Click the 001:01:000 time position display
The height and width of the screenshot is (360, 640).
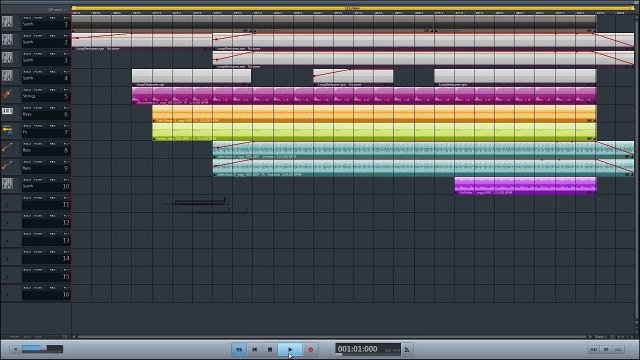tap(358, 349)
